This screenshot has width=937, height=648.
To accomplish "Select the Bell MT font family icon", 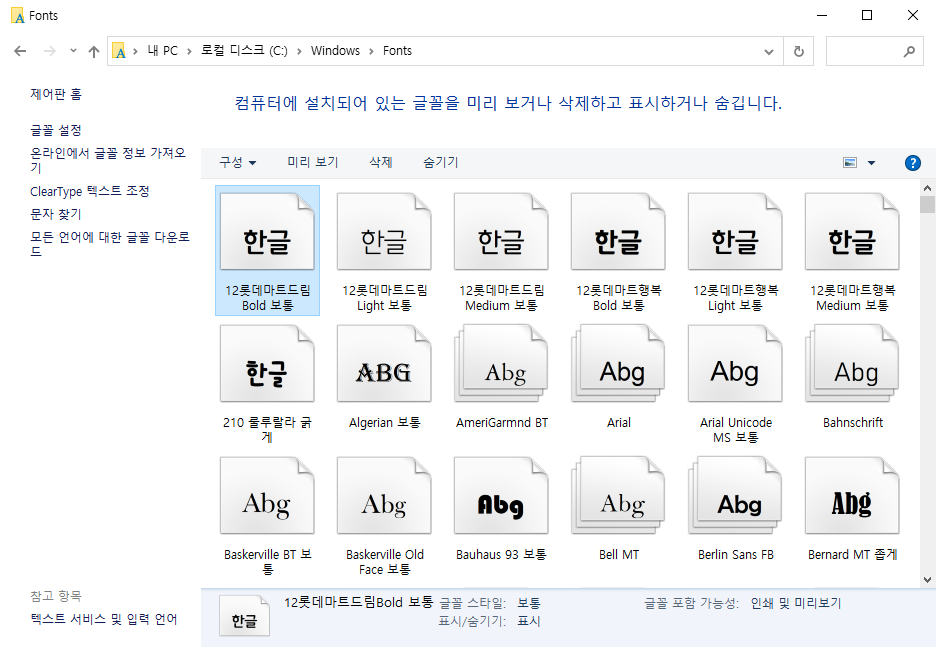I will click(x=618, y=496).
